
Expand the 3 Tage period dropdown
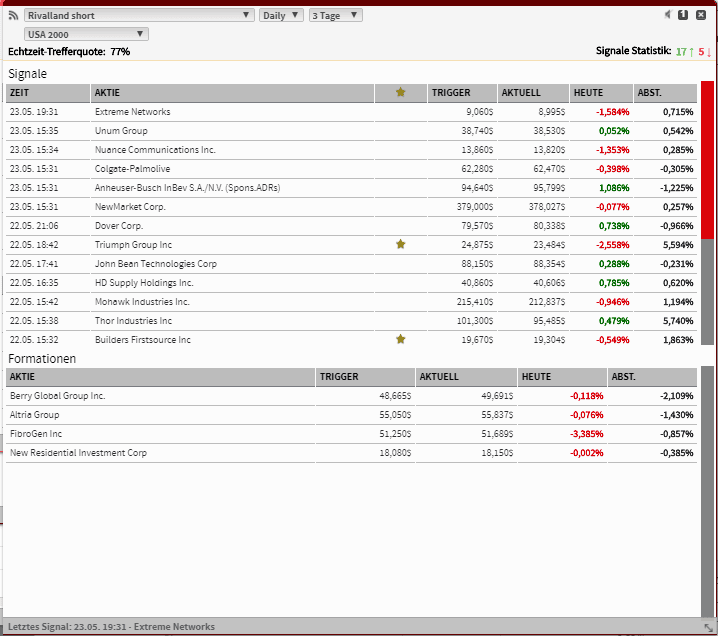335,16
